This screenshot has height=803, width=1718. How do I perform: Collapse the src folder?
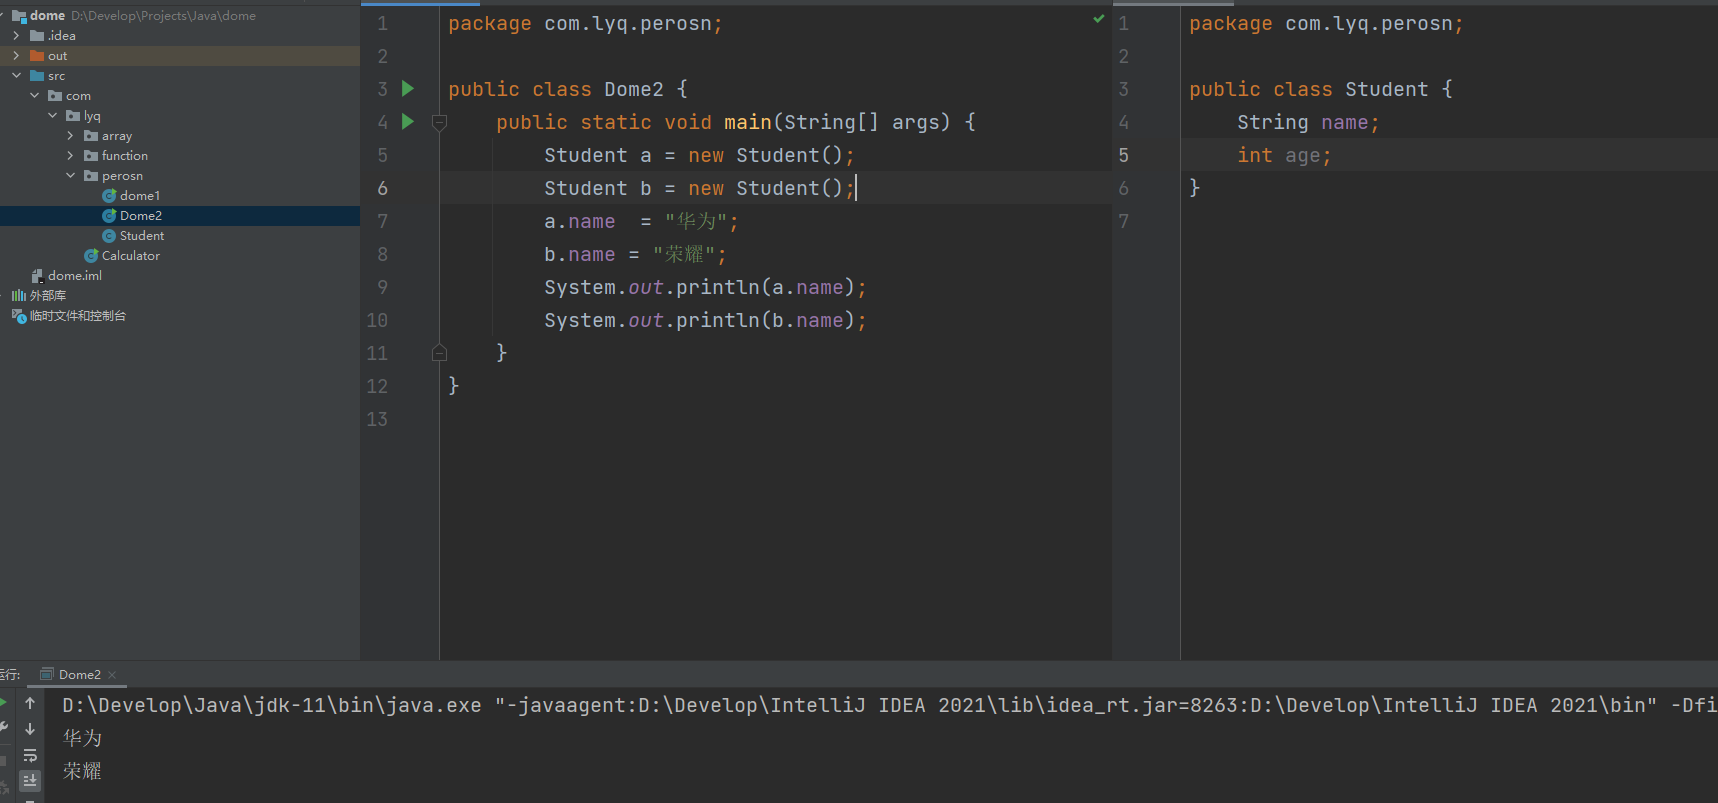(x=16, y=76)
